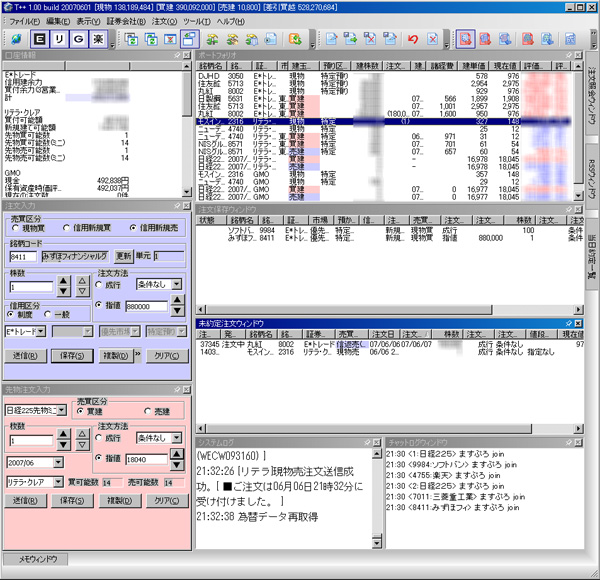The width and height of the screenshot is (600, 580).
Task: Toggle the G (GMO) broker toolbar button
Action: point(78,39)
